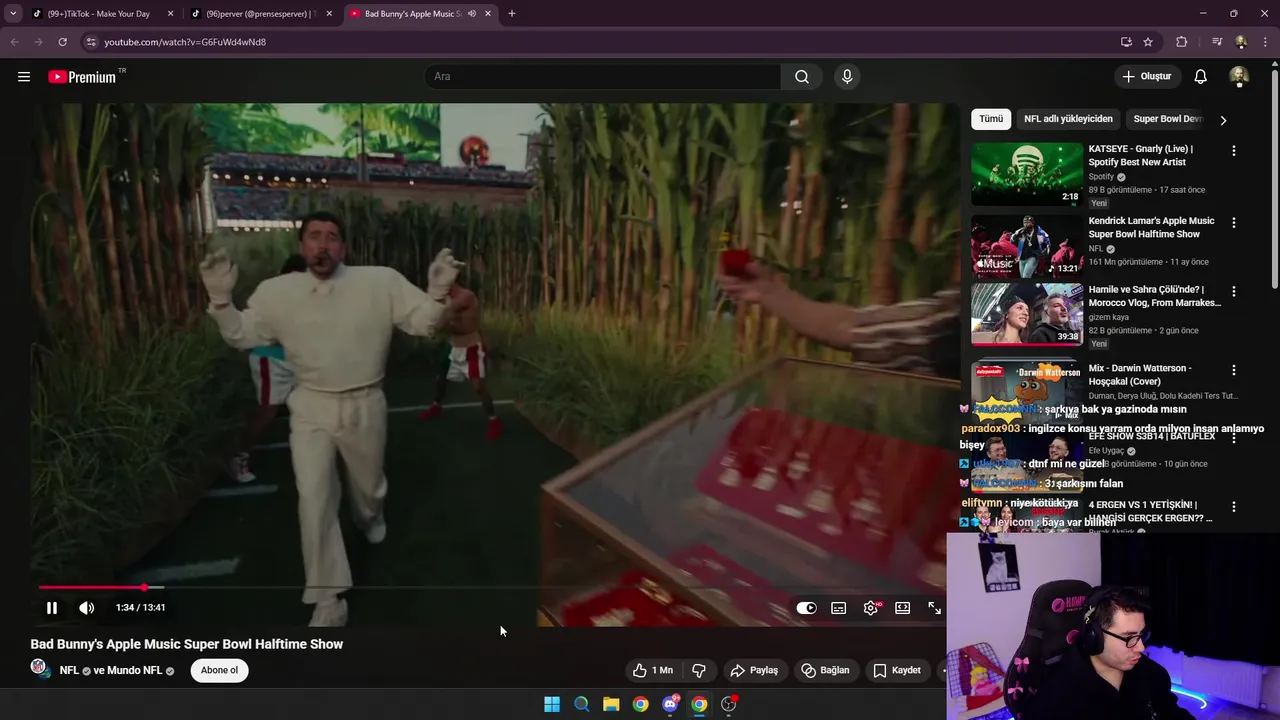Open player settings gear
Viewport: 1280px width, 720px height.
point(871,608)
